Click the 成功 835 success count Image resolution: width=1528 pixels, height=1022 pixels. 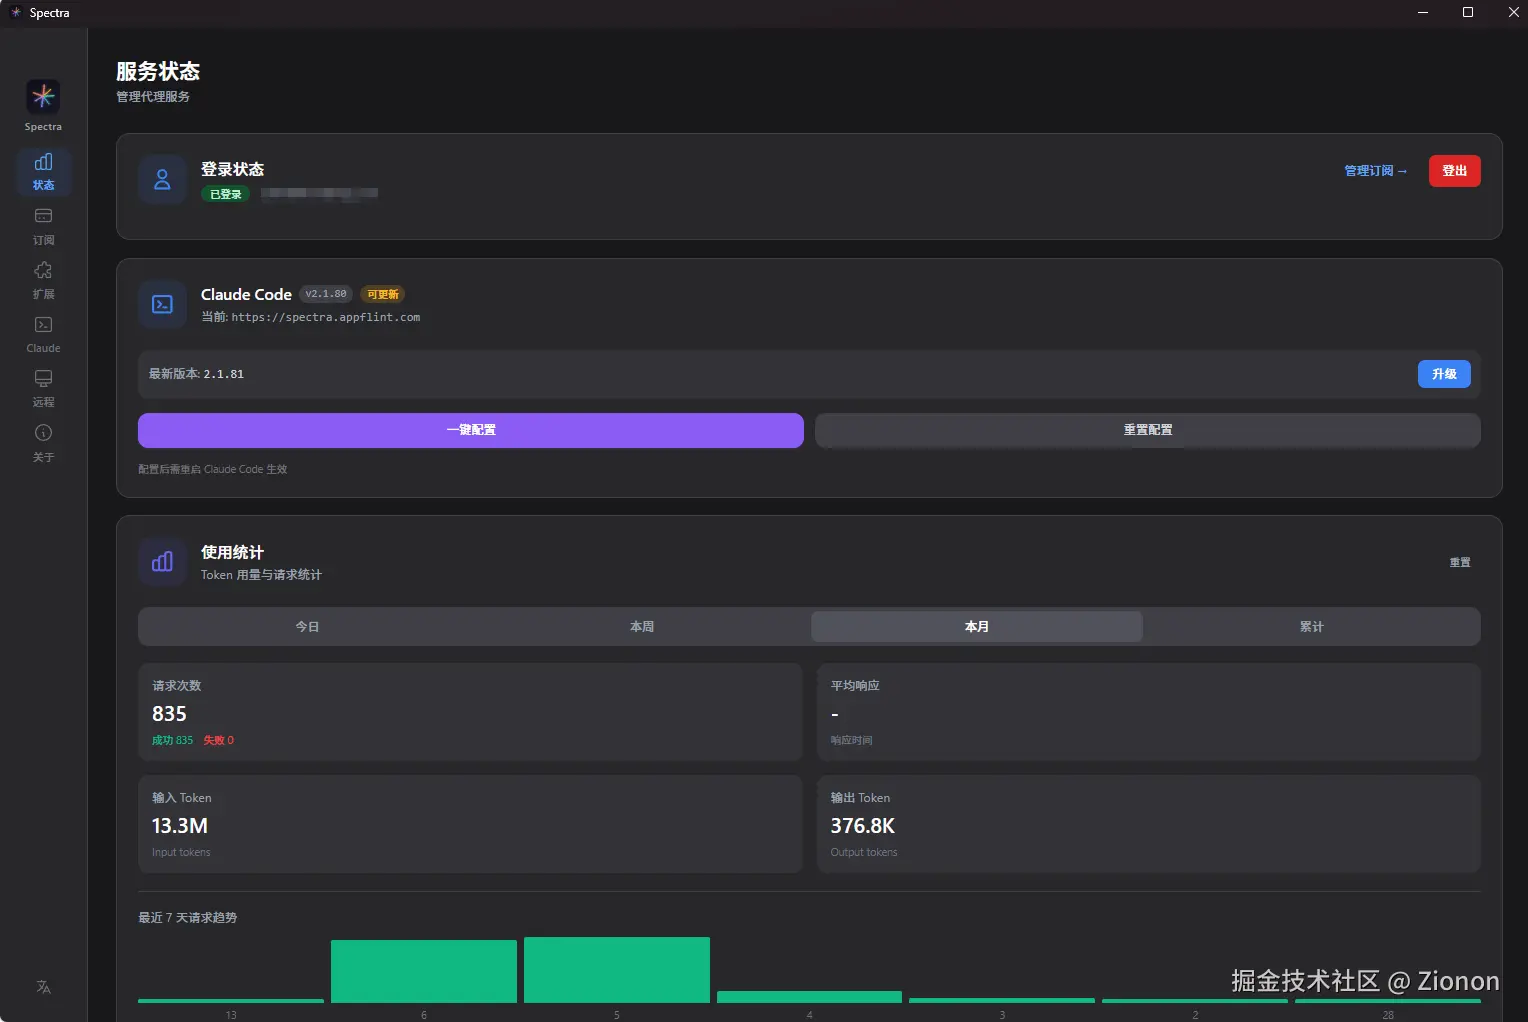(x=172, y=740)
